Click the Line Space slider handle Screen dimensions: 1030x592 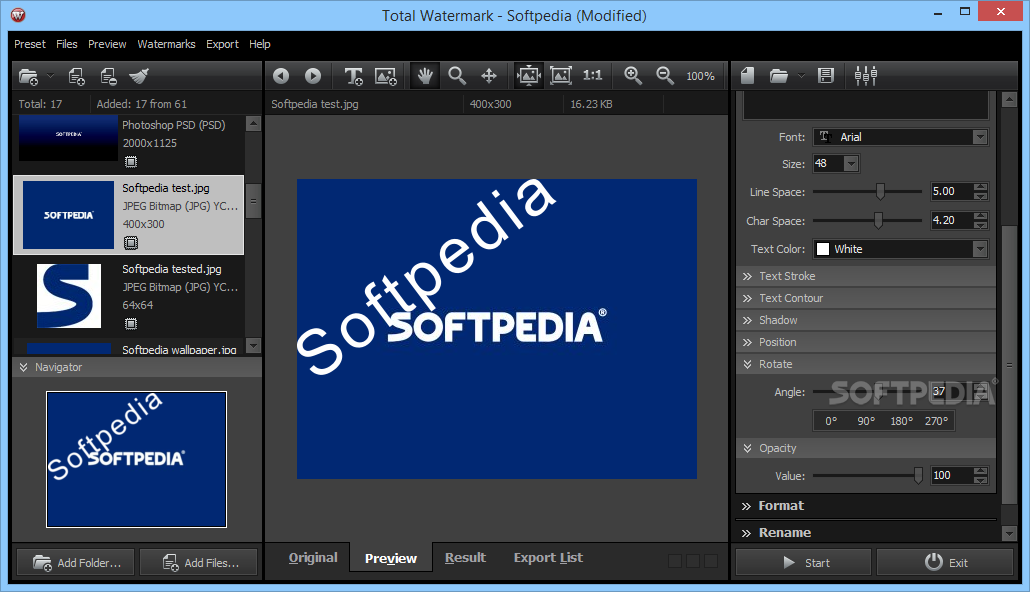click(x=880, y=192)
